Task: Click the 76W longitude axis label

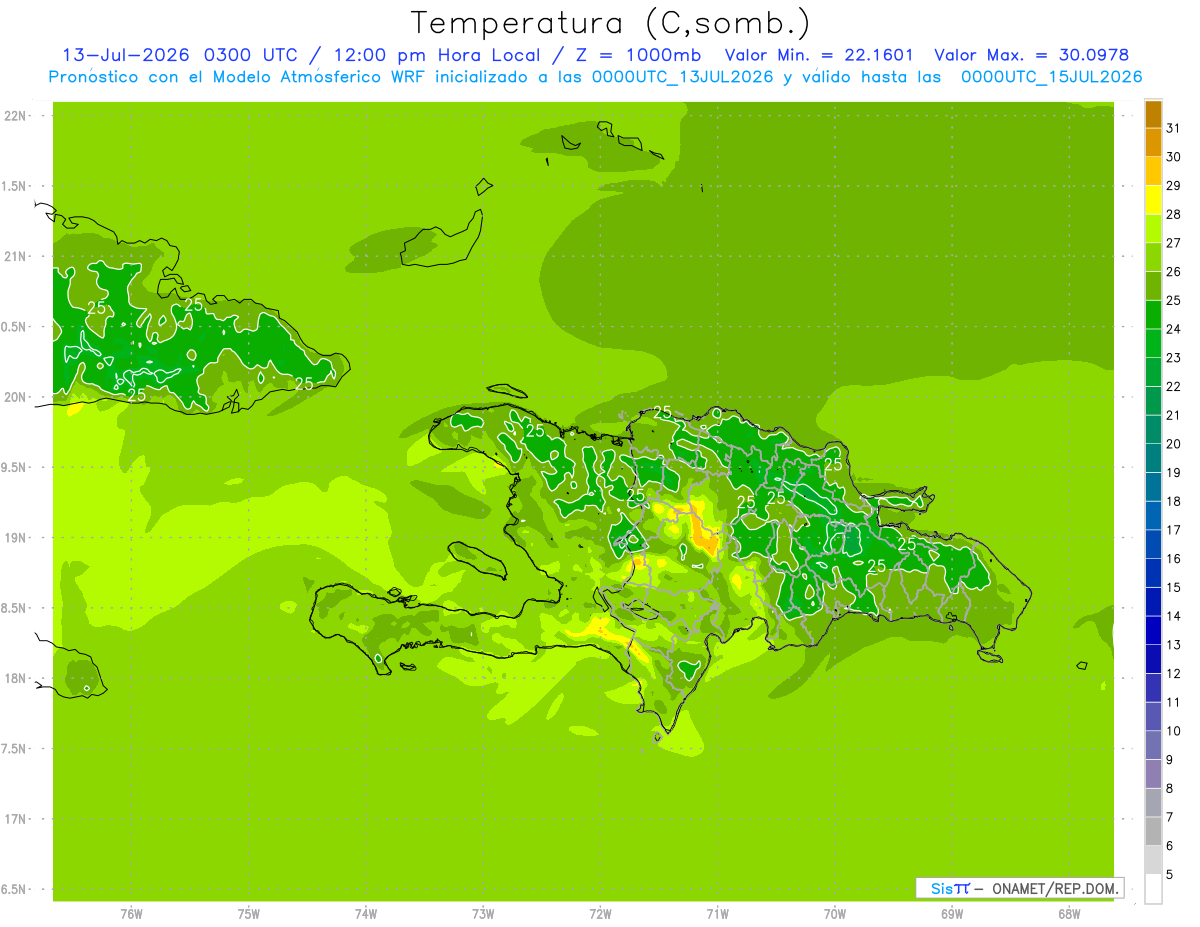Action: pyautogui.click(x=131, y=913)
